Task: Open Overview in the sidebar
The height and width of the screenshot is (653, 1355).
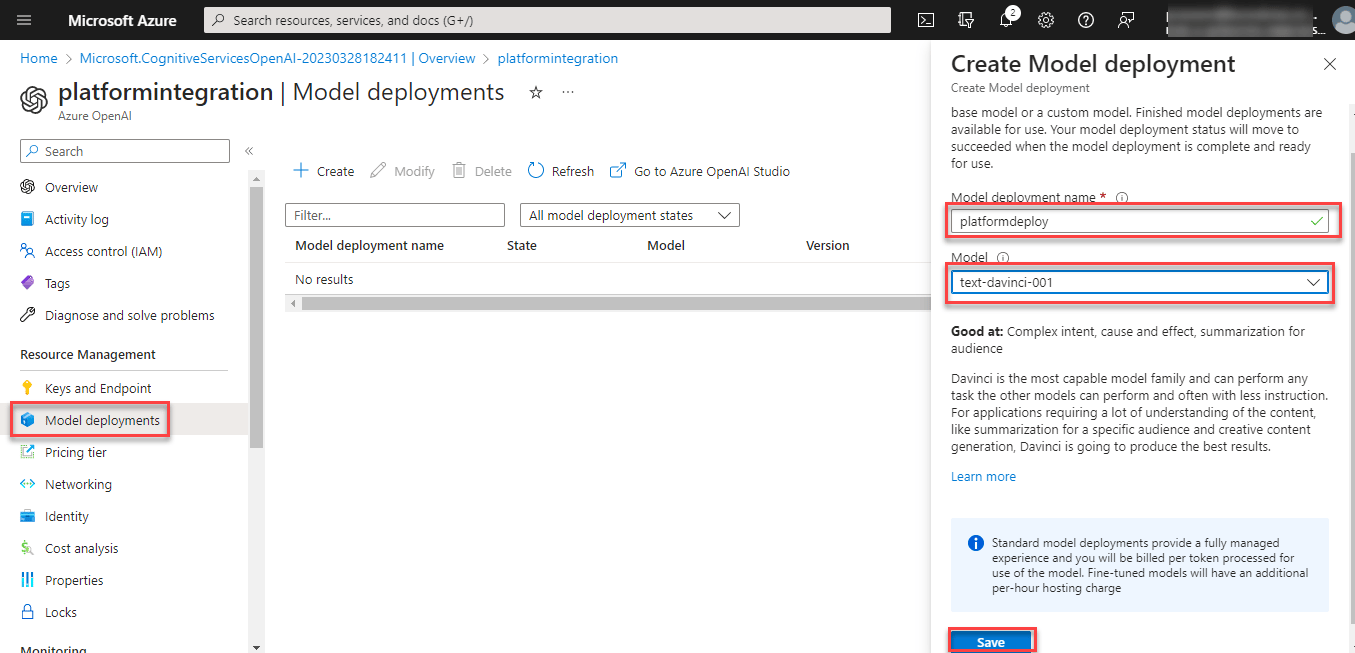Action: [71, 187]
